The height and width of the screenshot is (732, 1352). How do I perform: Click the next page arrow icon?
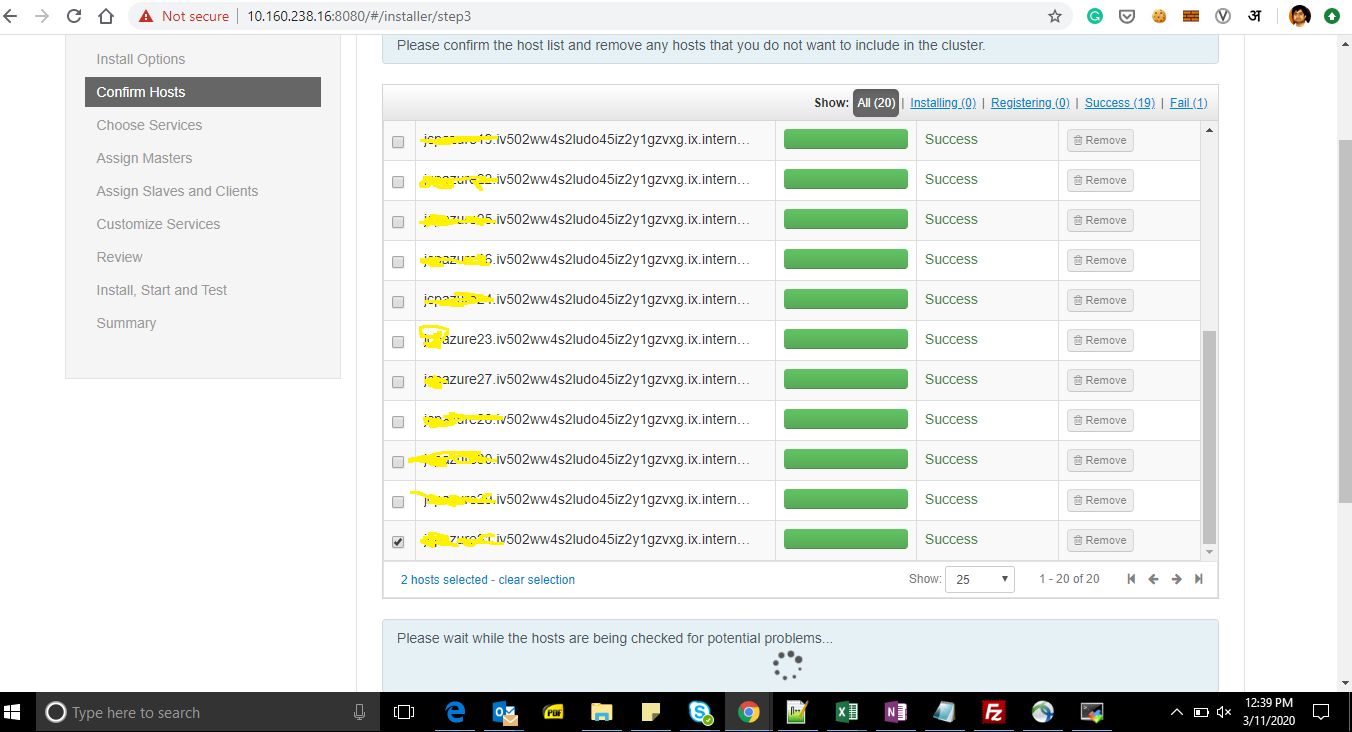coord(1176,578)
